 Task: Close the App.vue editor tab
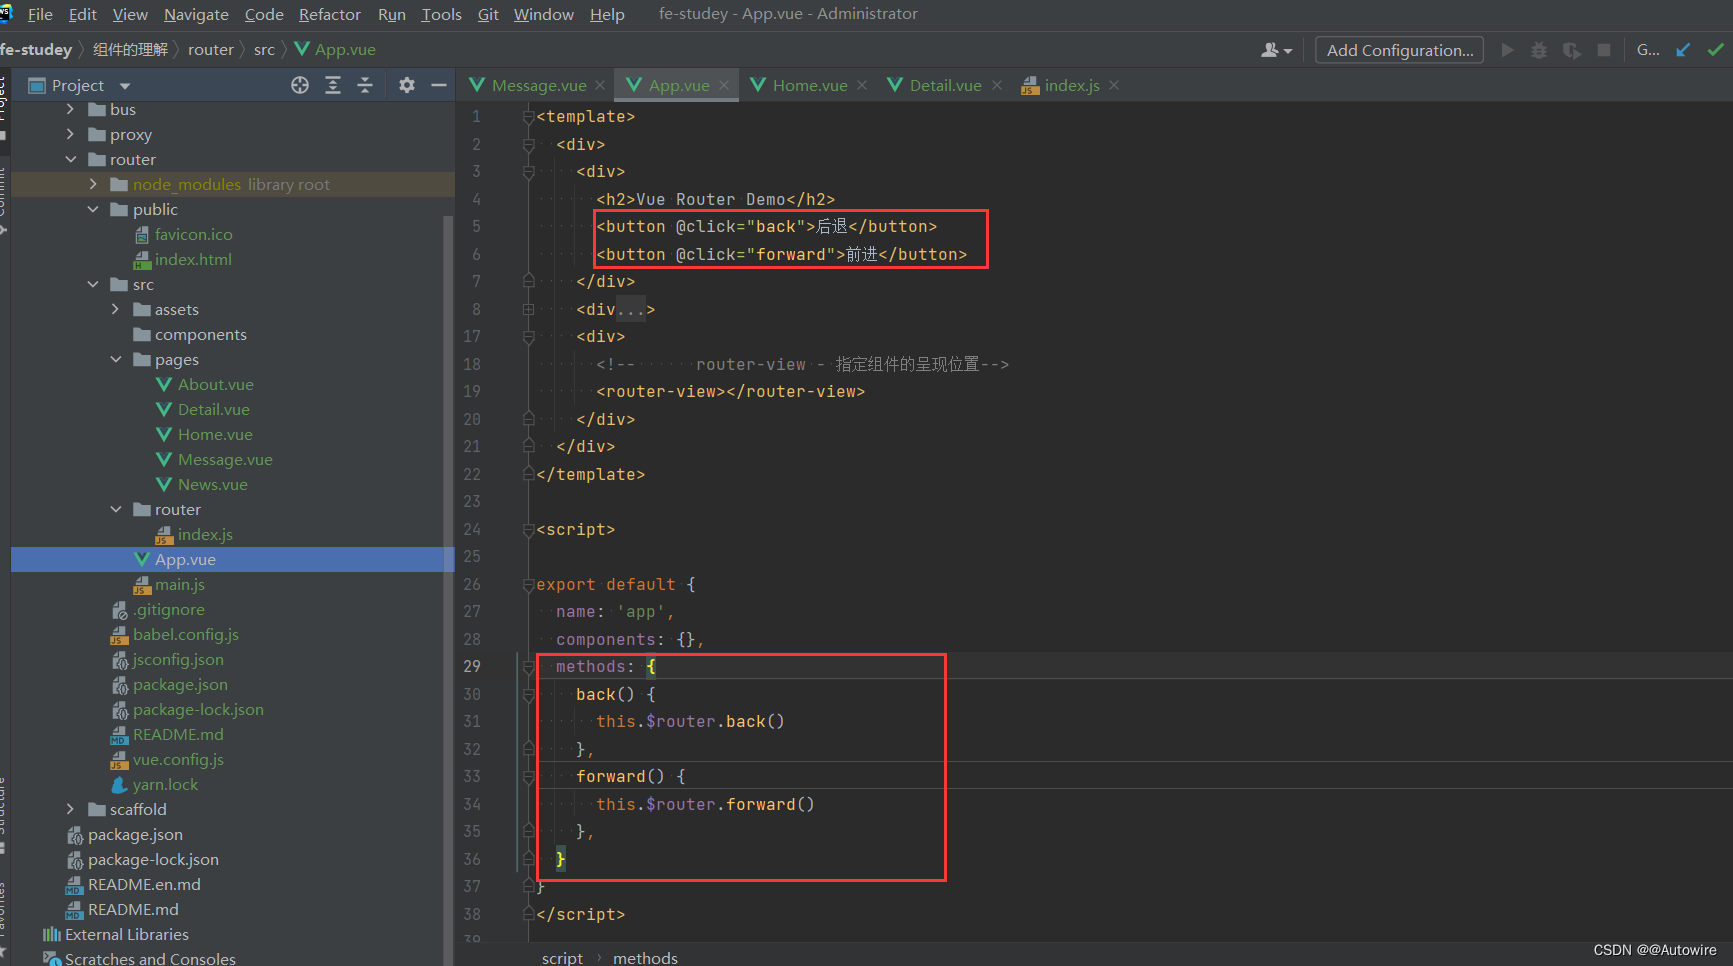[x=724, y=86]
